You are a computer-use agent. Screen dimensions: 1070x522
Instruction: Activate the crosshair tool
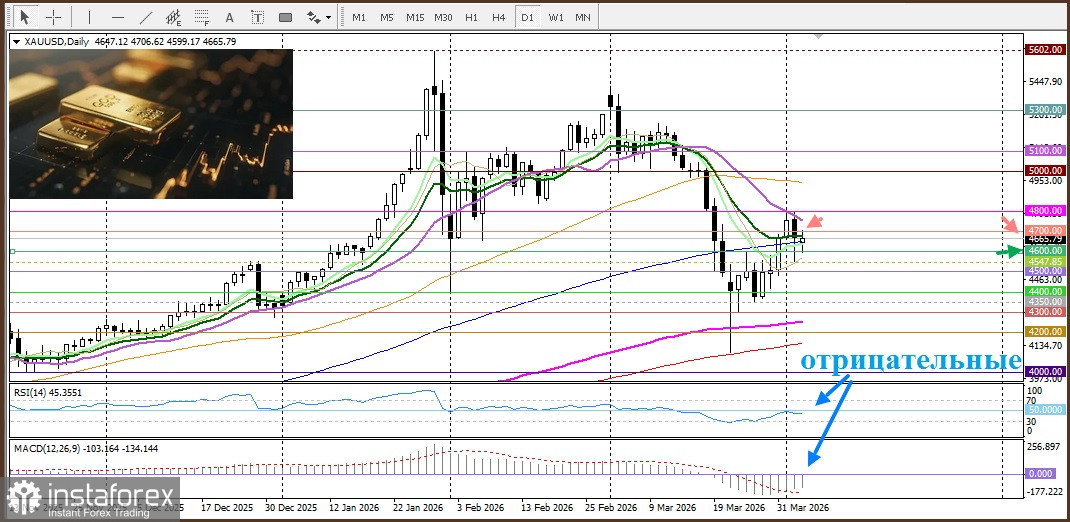pos(53,17)
